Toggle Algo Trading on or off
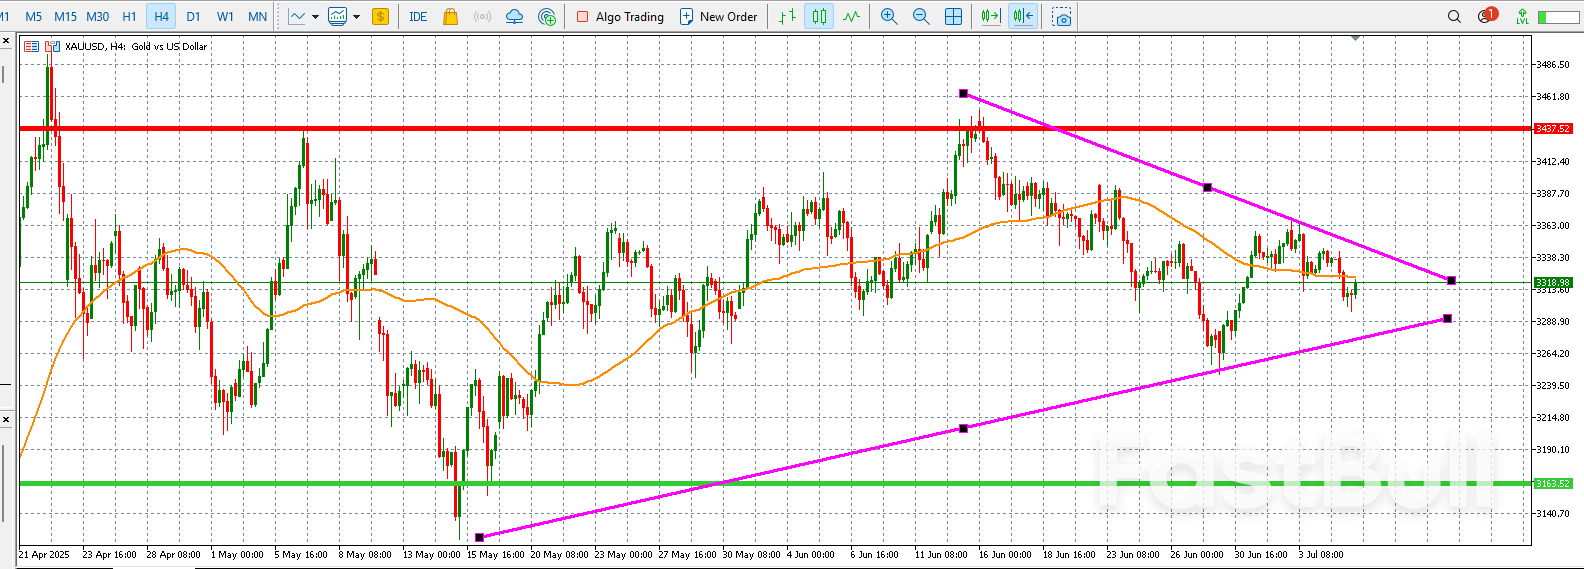The width and height of the screenshot is (1584, 569). point(620,17)
